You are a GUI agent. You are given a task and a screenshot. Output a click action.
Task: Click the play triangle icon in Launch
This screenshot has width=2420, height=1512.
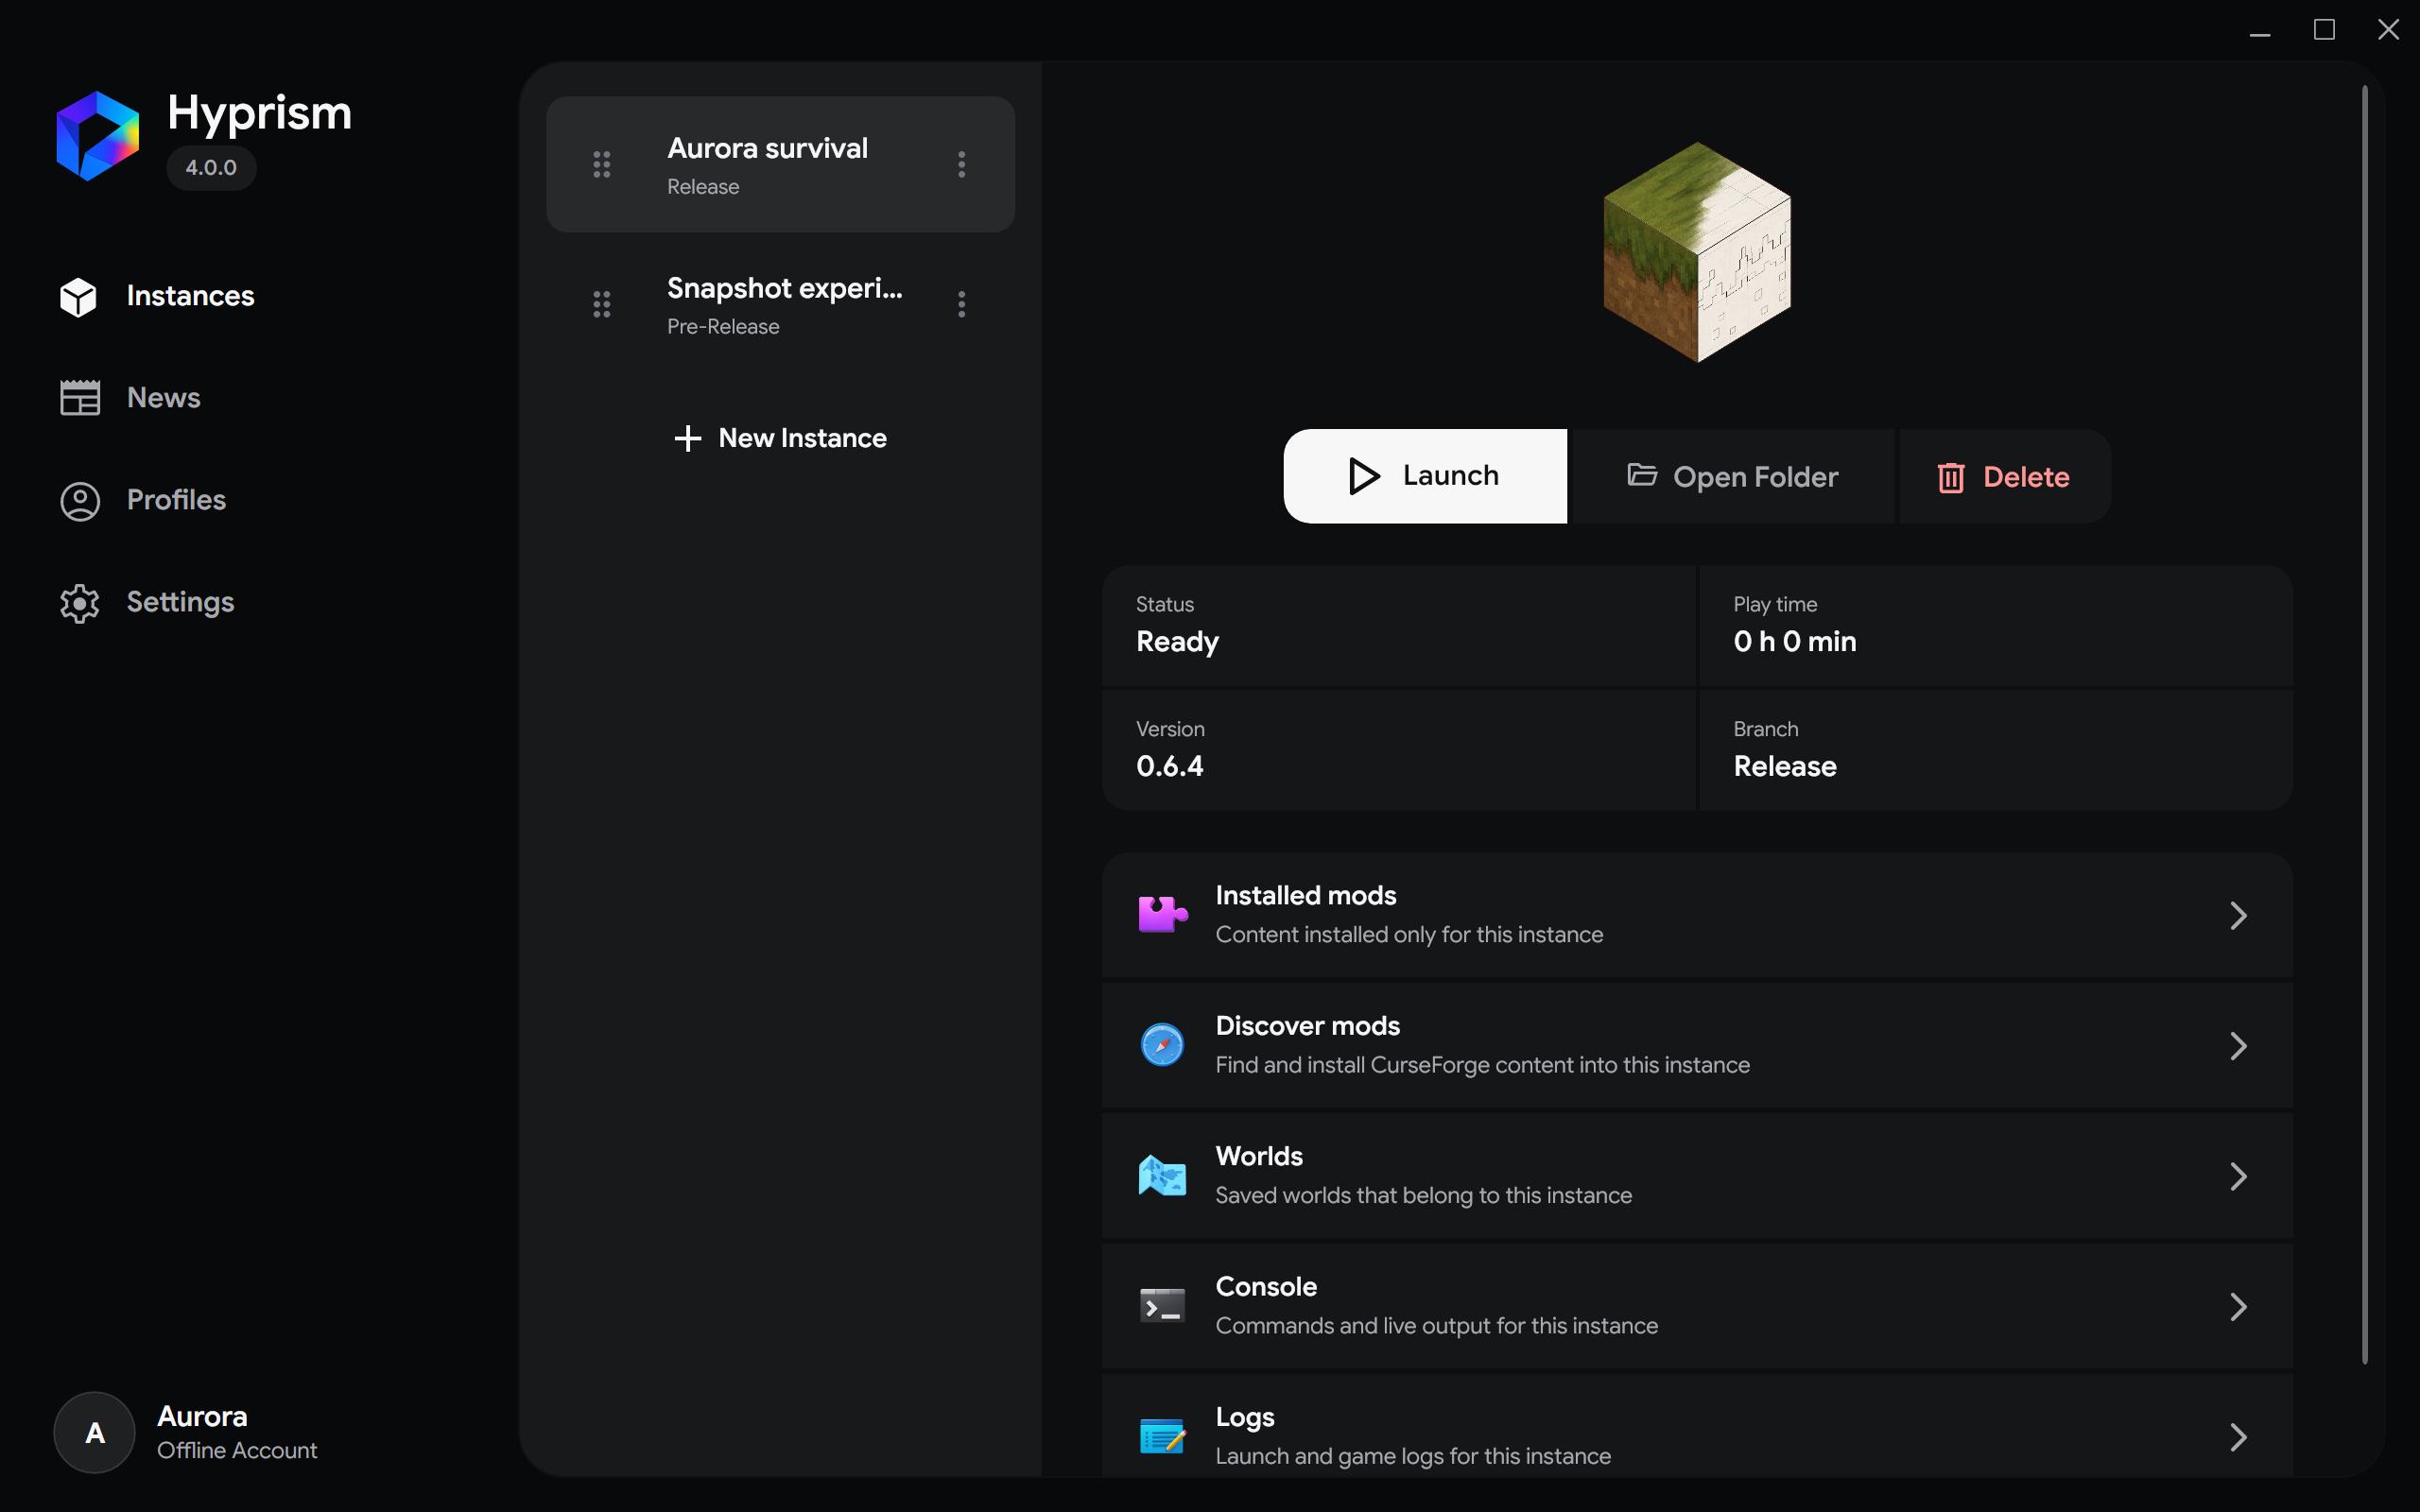(1364, 476)
